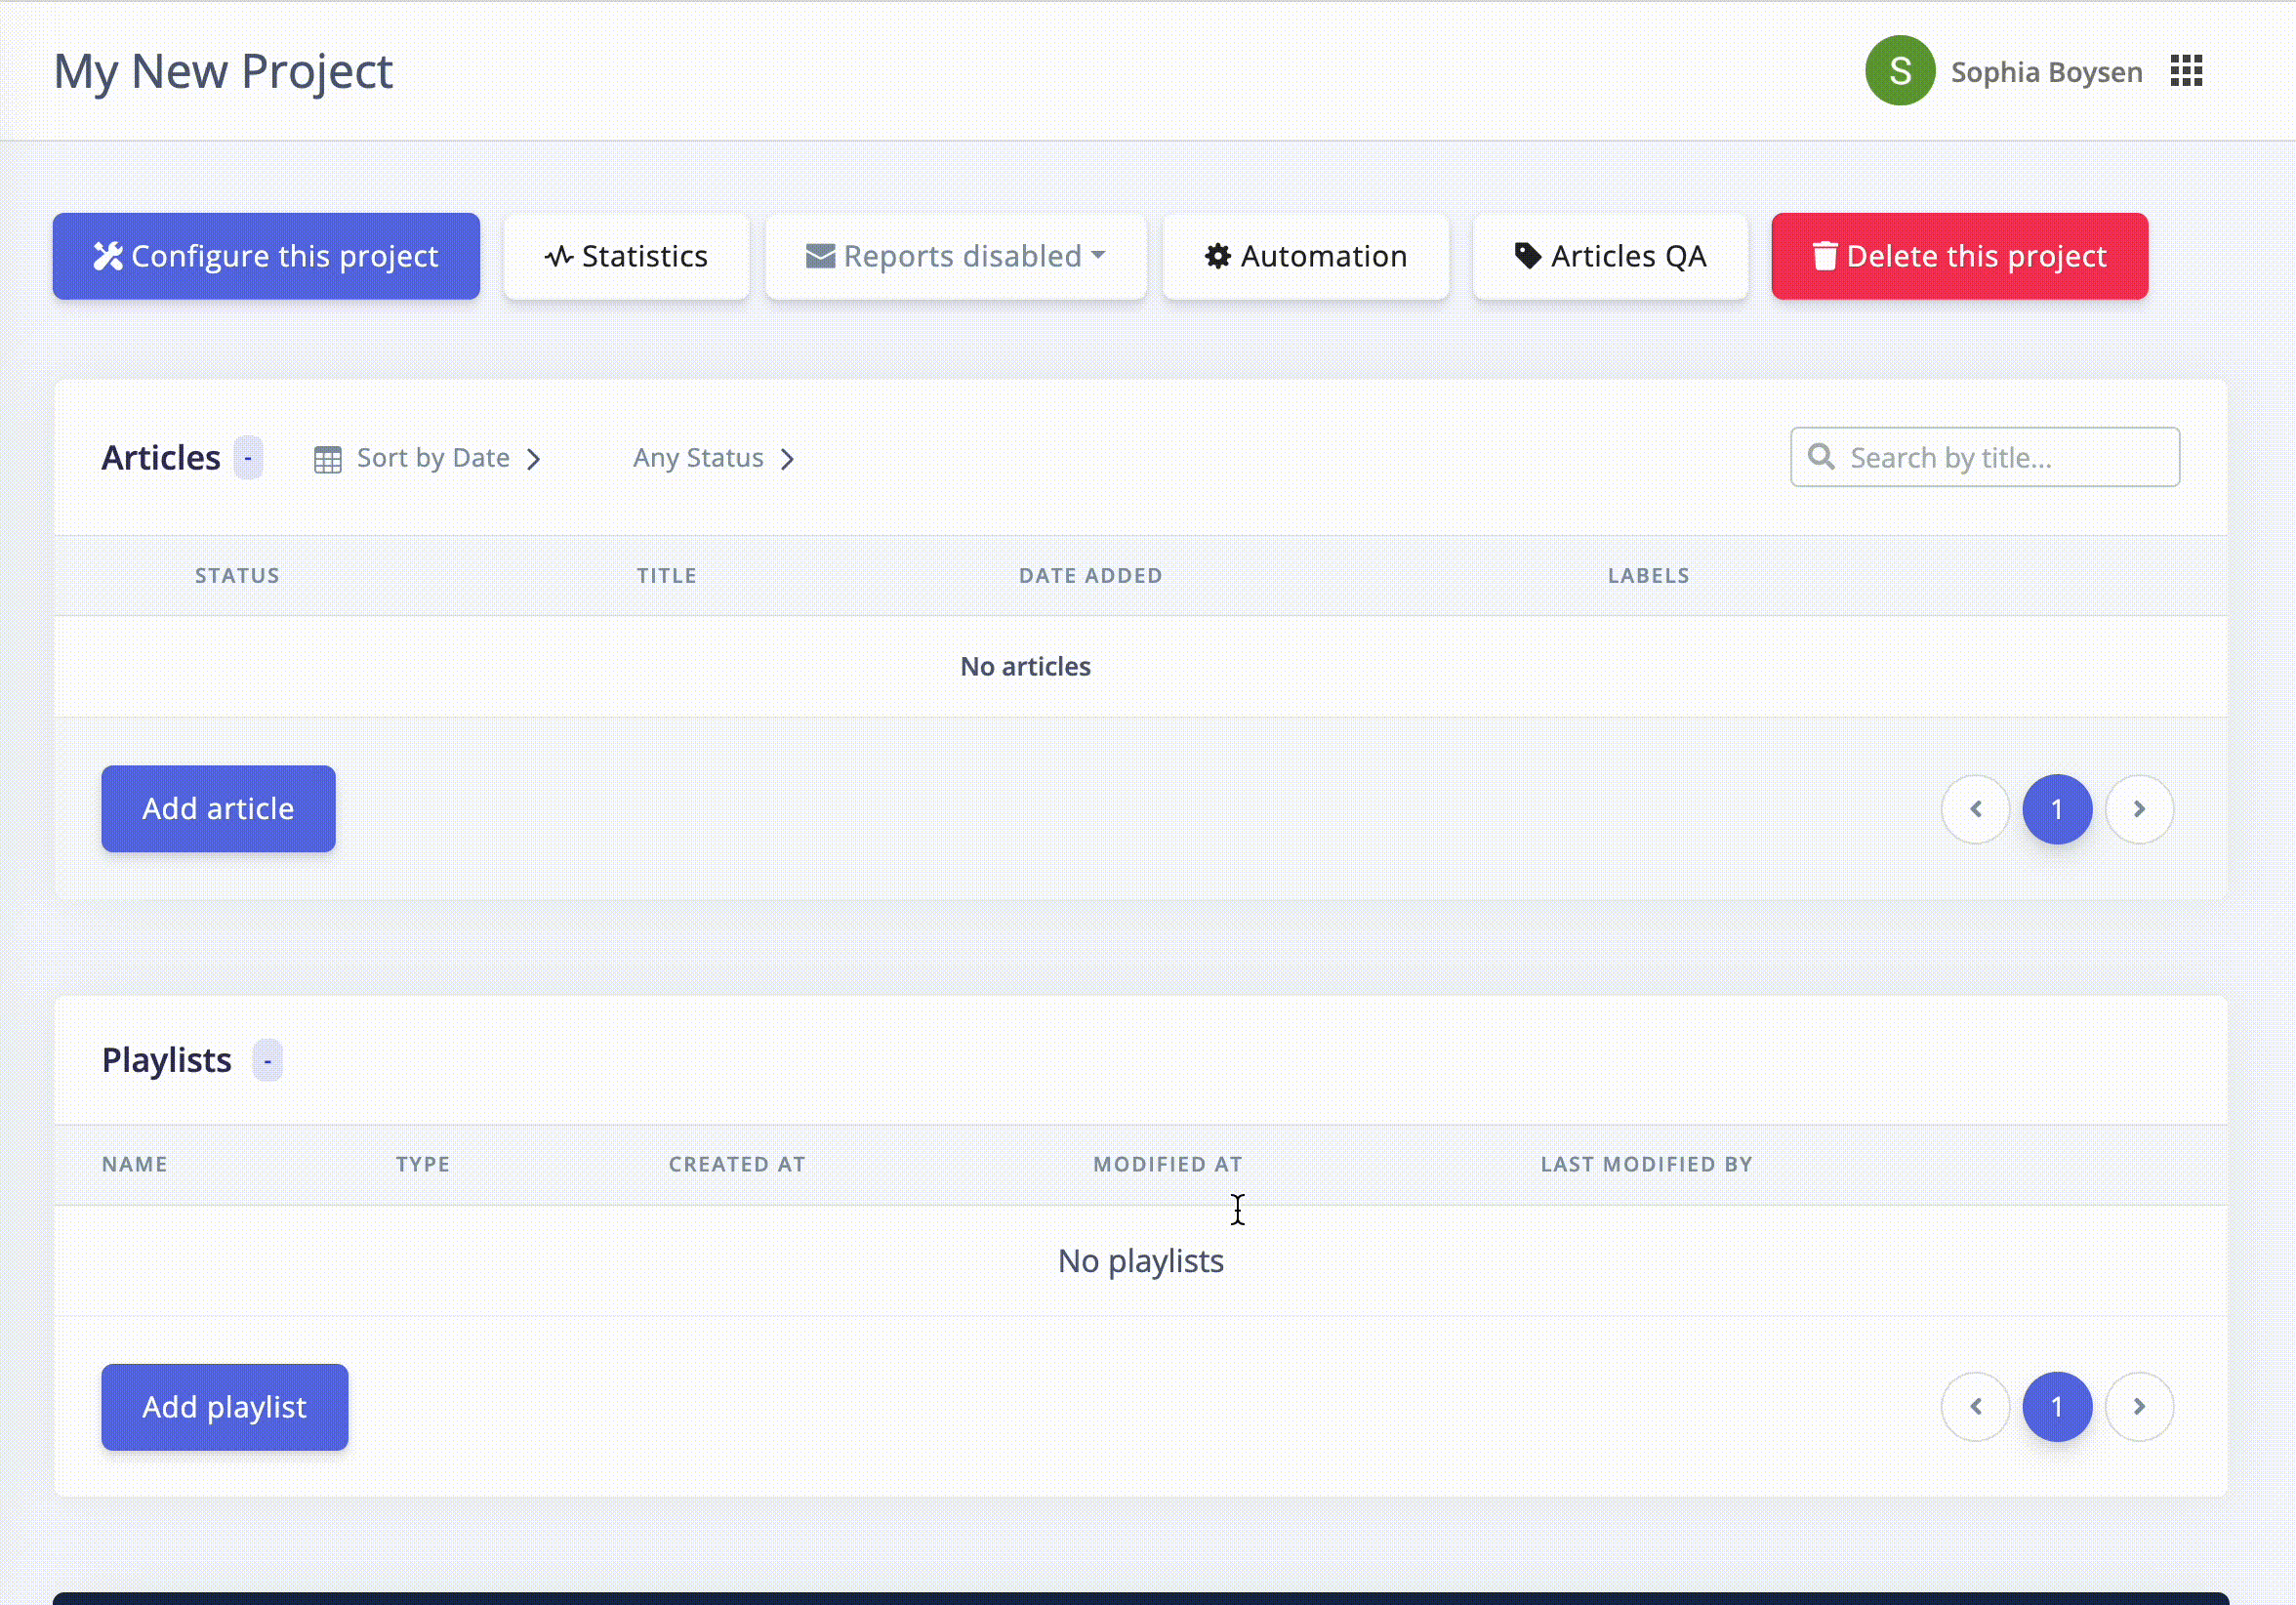Viewport: 2296px width, 1605px height.
Task: Click the Add article button
Action: point(218,809)
